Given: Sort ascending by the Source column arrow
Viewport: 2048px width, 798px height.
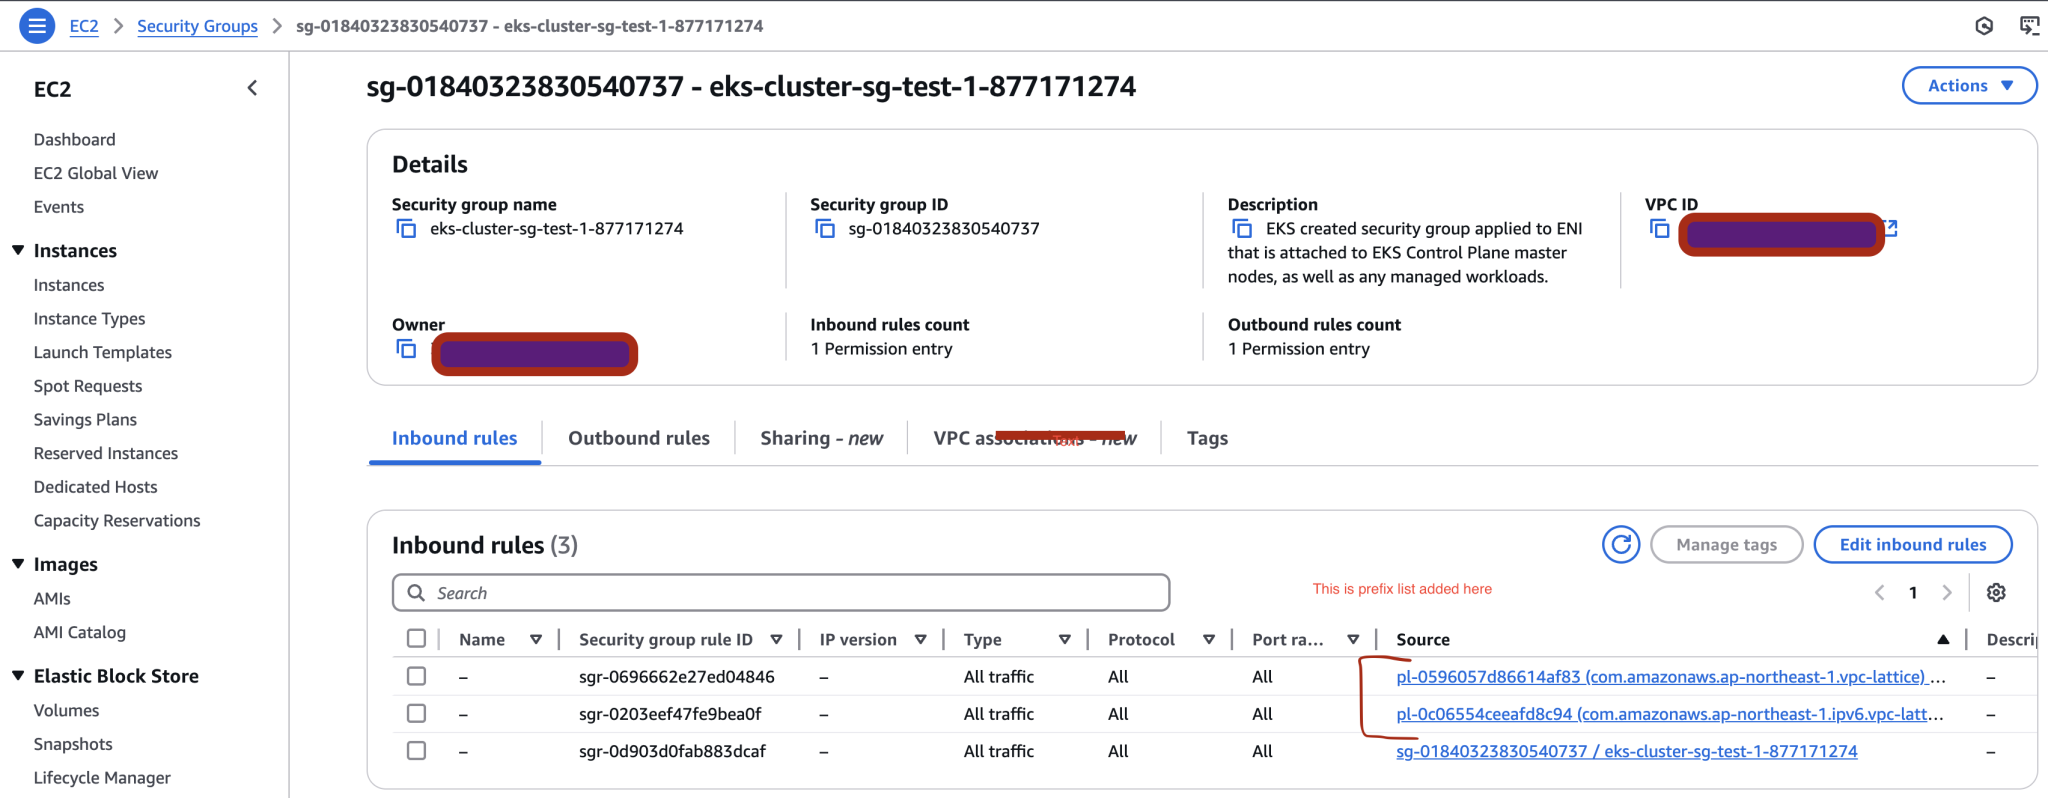Looking at the screenshot, I should 1943,639.
